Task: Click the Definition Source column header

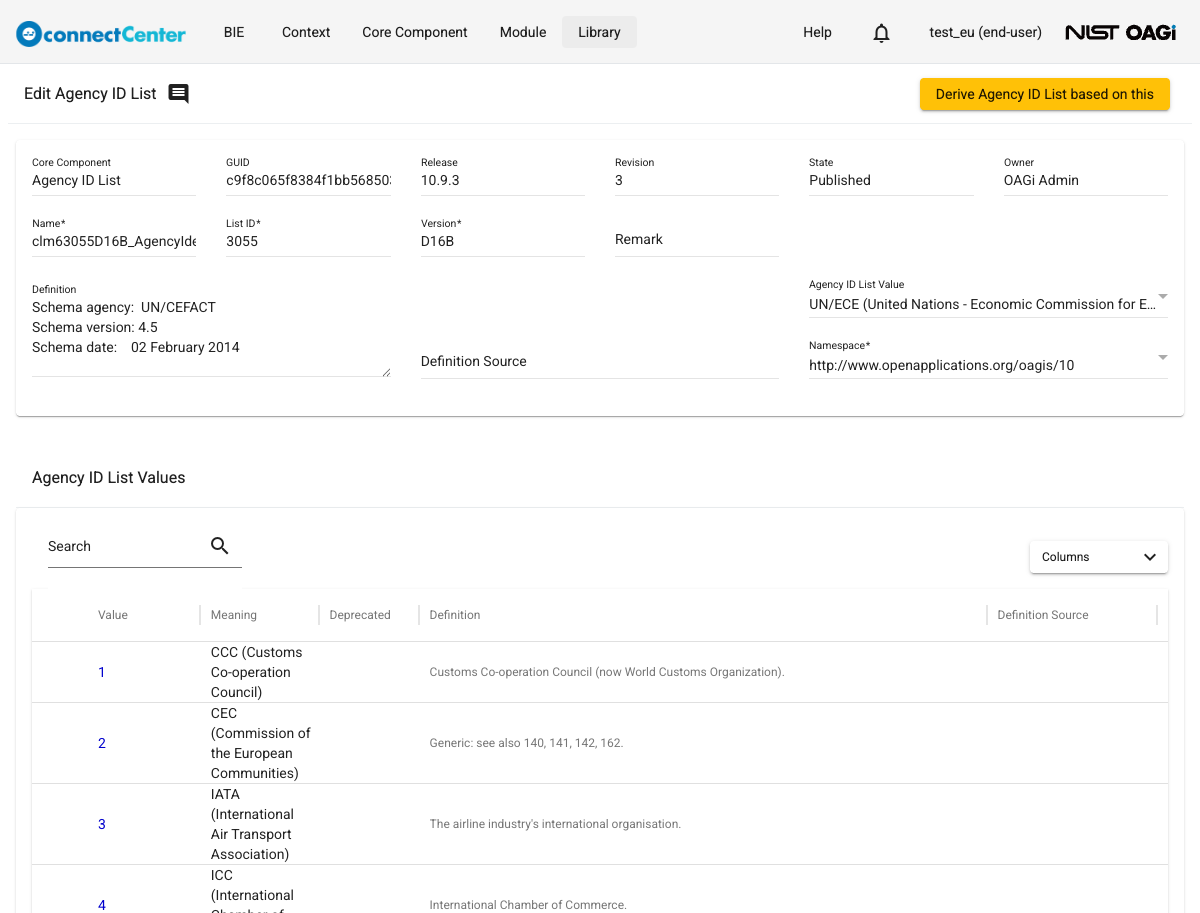Action: click(x=1043, y=615)
